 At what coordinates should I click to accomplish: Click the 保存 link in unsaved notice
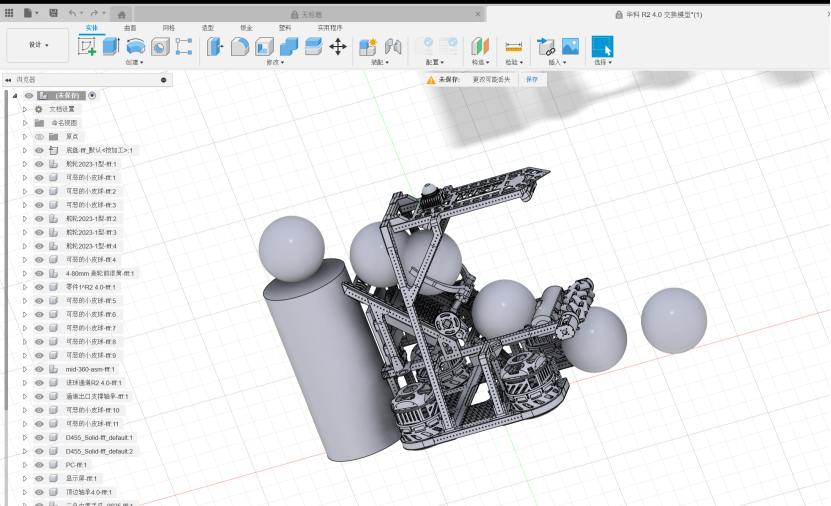point(532,79)
